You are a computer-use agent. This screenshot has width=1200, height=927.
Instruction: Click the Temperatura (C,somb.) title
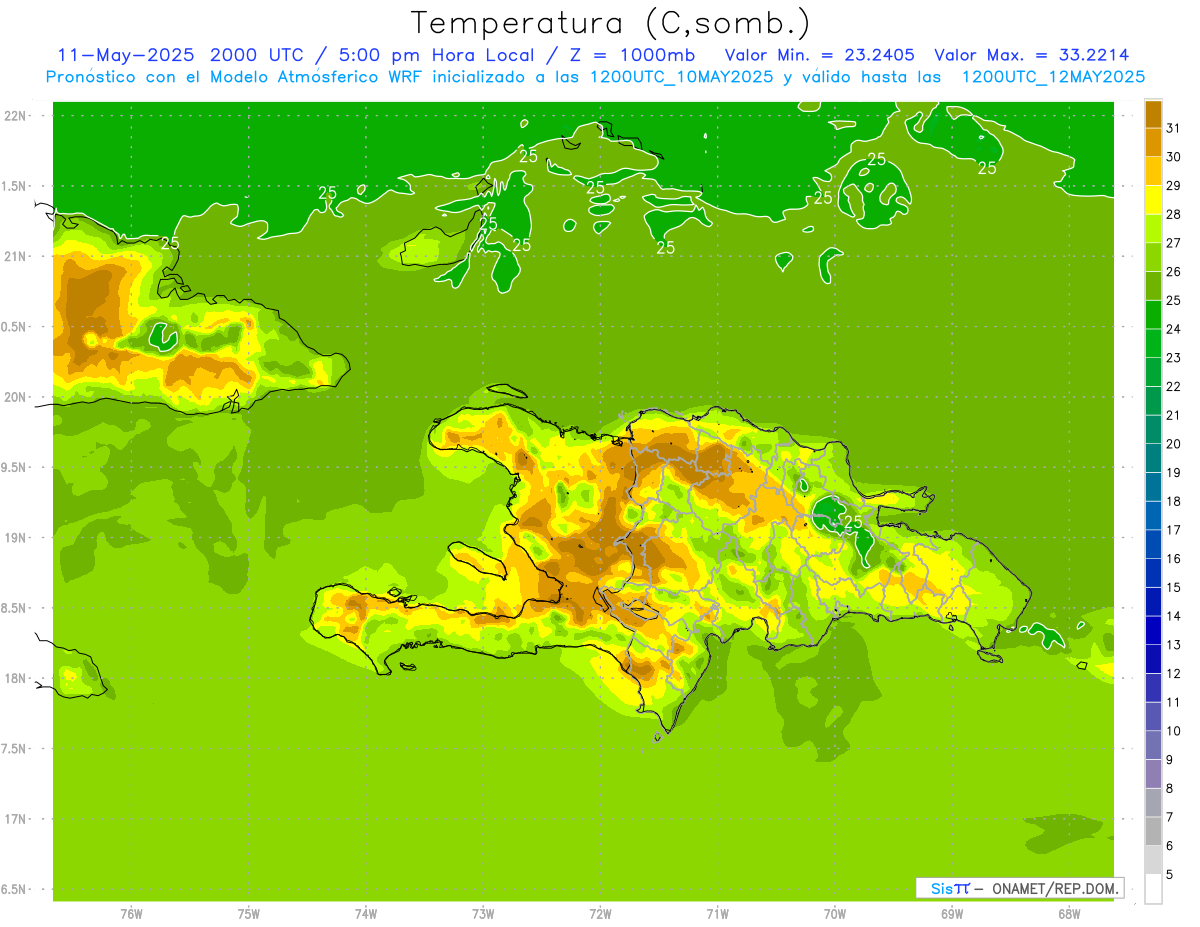tap(611, 23)
